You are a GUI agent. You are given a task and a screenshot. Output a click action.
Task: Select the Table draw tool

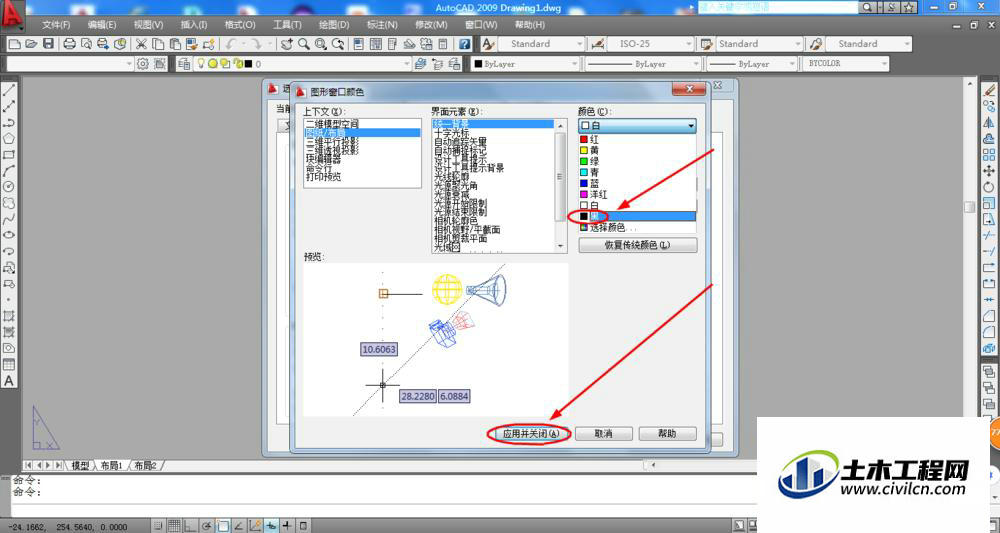point(9,365)
